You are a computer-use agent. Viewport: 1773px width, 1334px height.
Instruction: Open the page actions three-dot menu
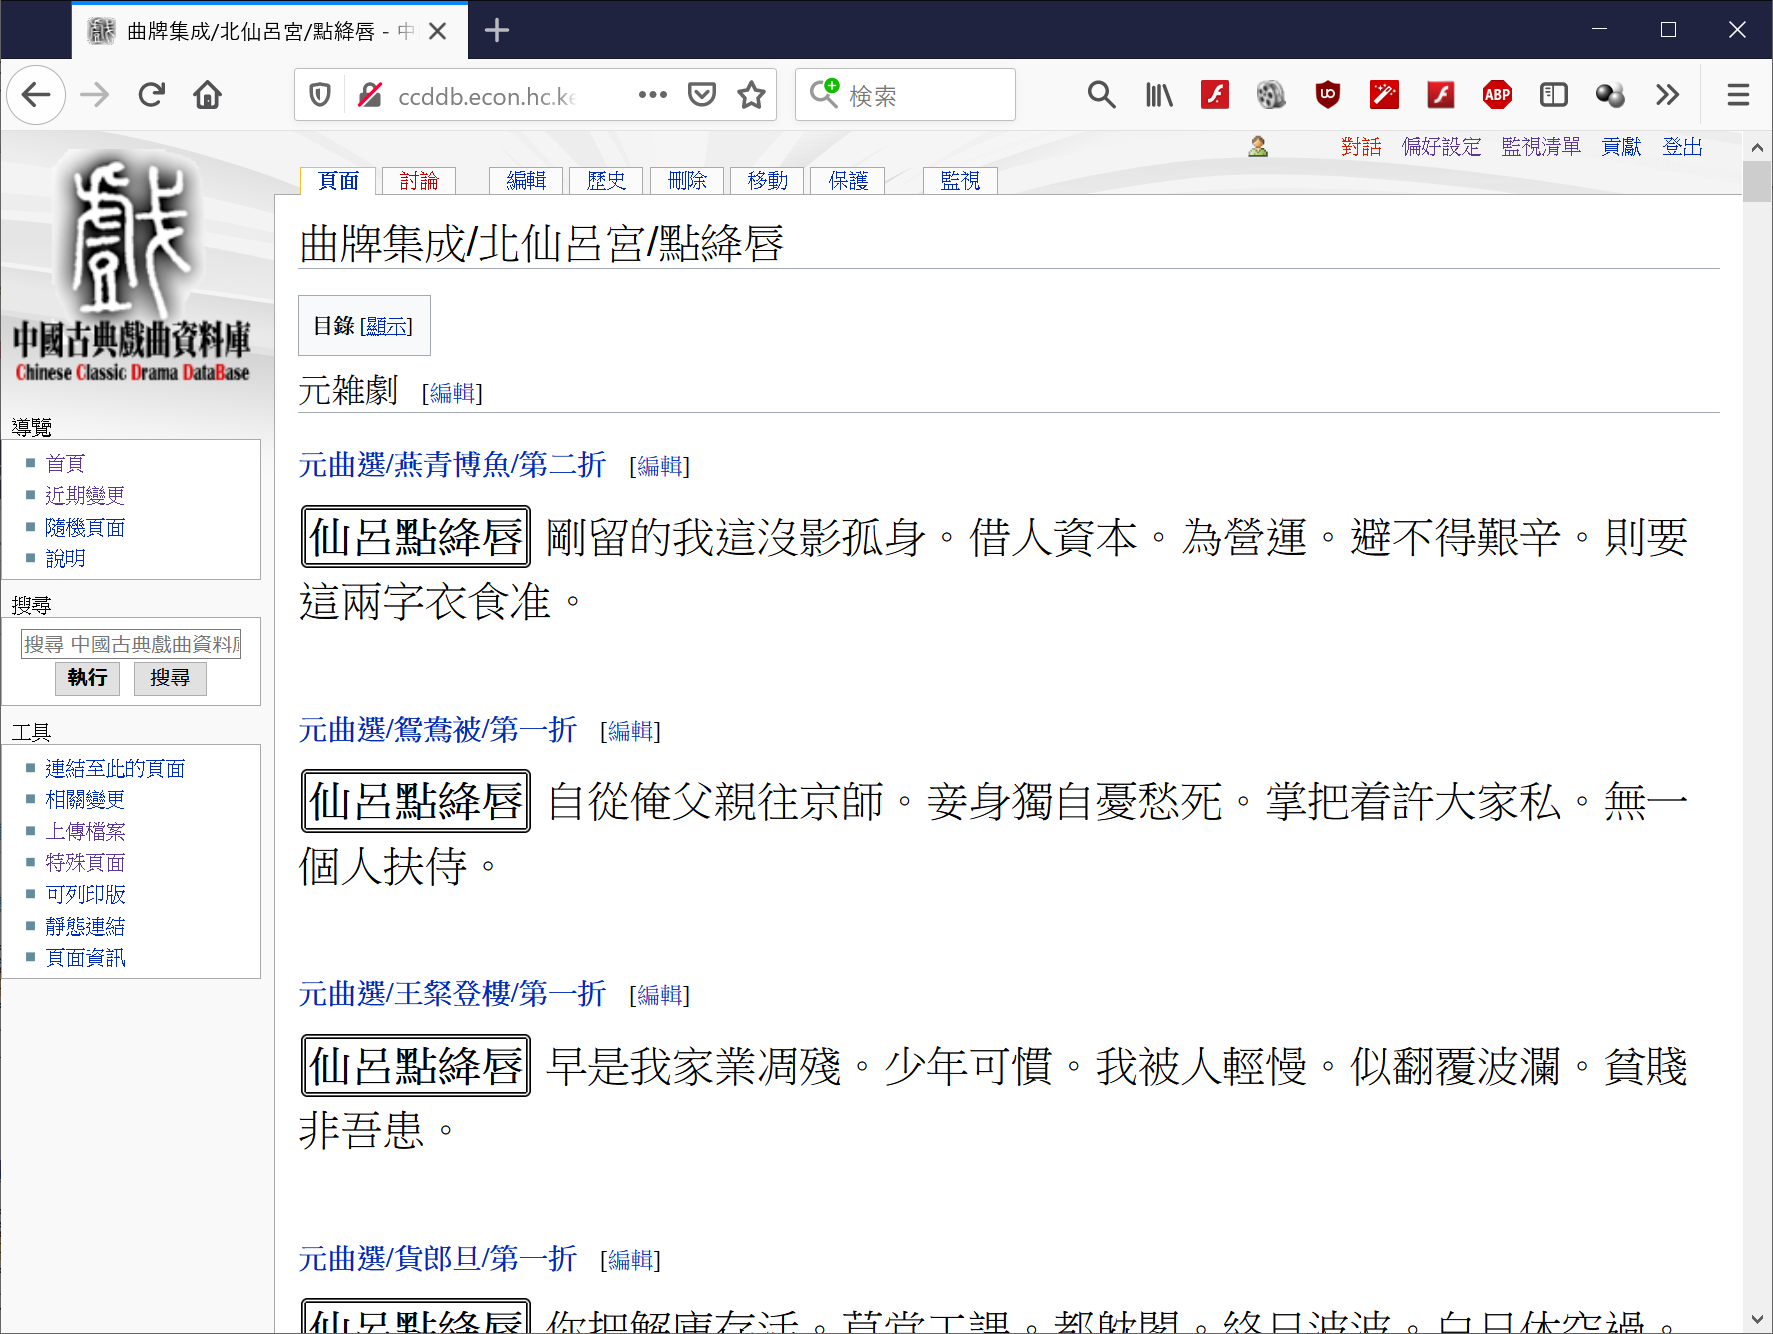[652, 95]
